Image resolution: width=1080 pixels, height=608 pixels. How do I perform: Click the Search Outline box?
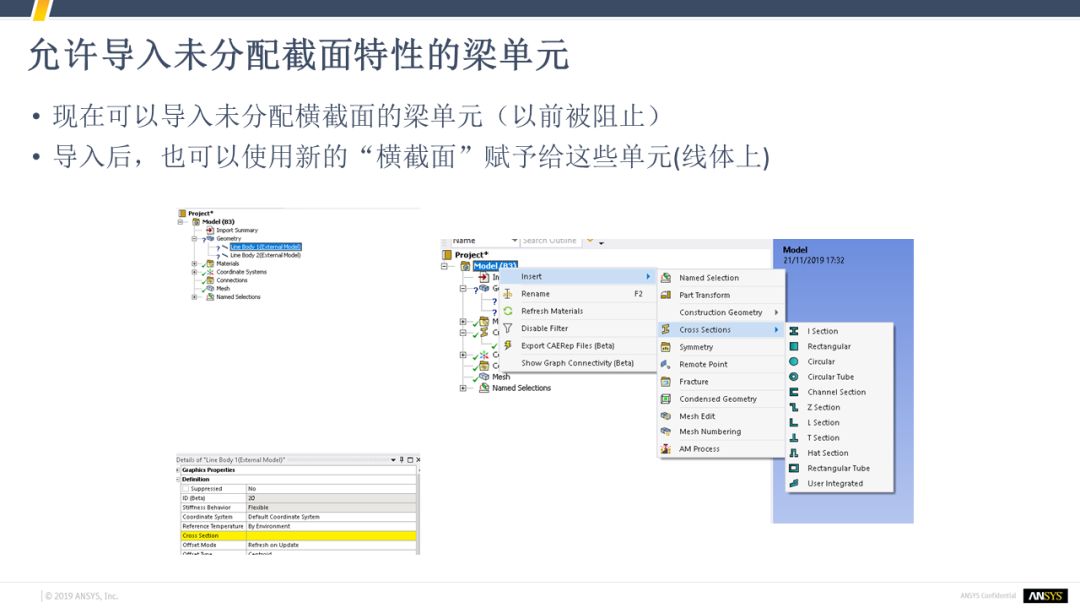click(550, 241)
